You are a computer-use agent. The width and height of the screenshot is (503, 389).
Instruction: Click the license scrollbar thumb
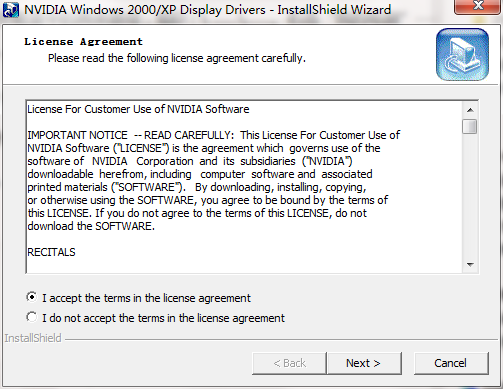pos(470,127)
